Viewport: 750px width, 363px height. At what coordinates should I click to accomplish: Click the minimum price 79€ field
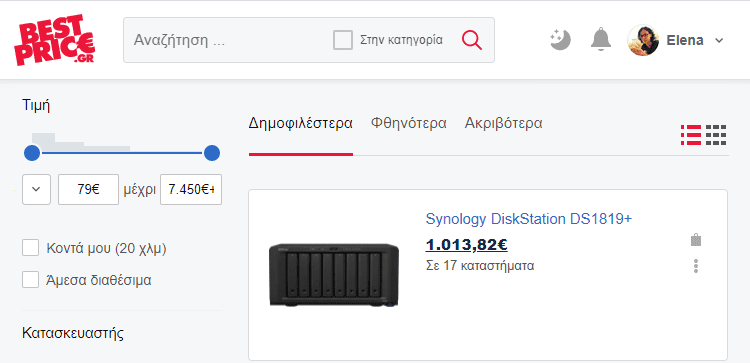[88, 189]
